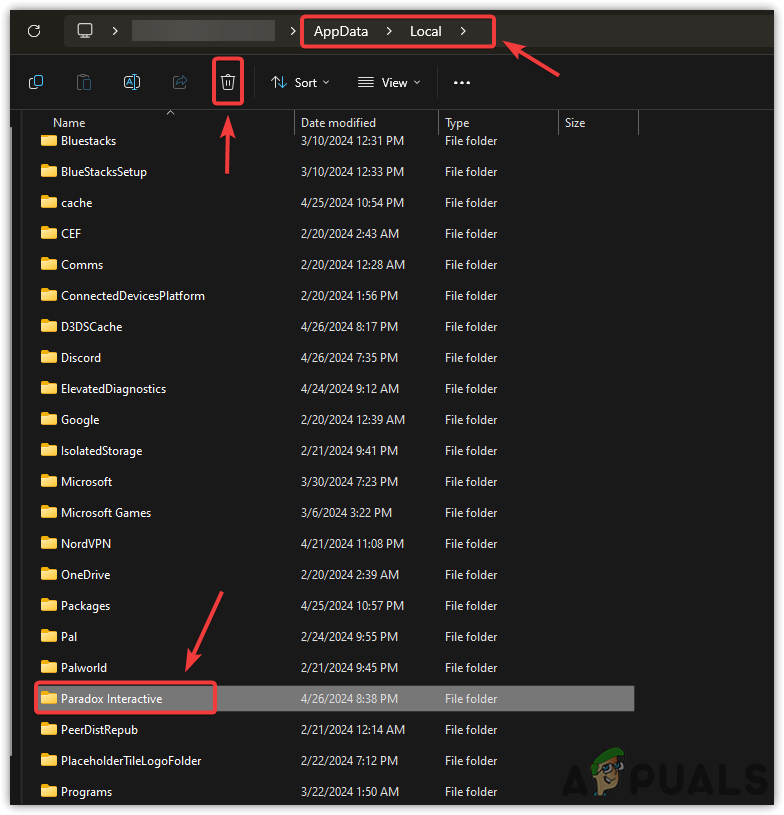Click the Google folder icon
This screenshot has height=815, width=784.
coord(49,419)
